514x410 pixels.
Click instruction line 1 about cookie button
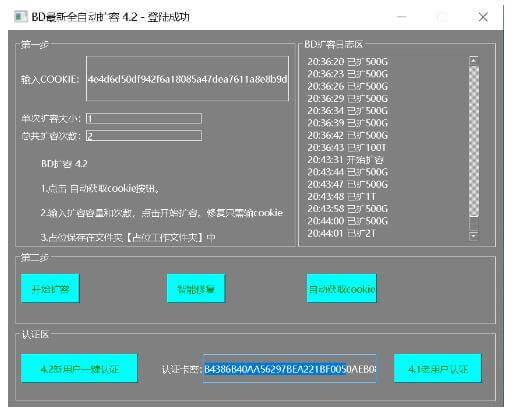100,189
